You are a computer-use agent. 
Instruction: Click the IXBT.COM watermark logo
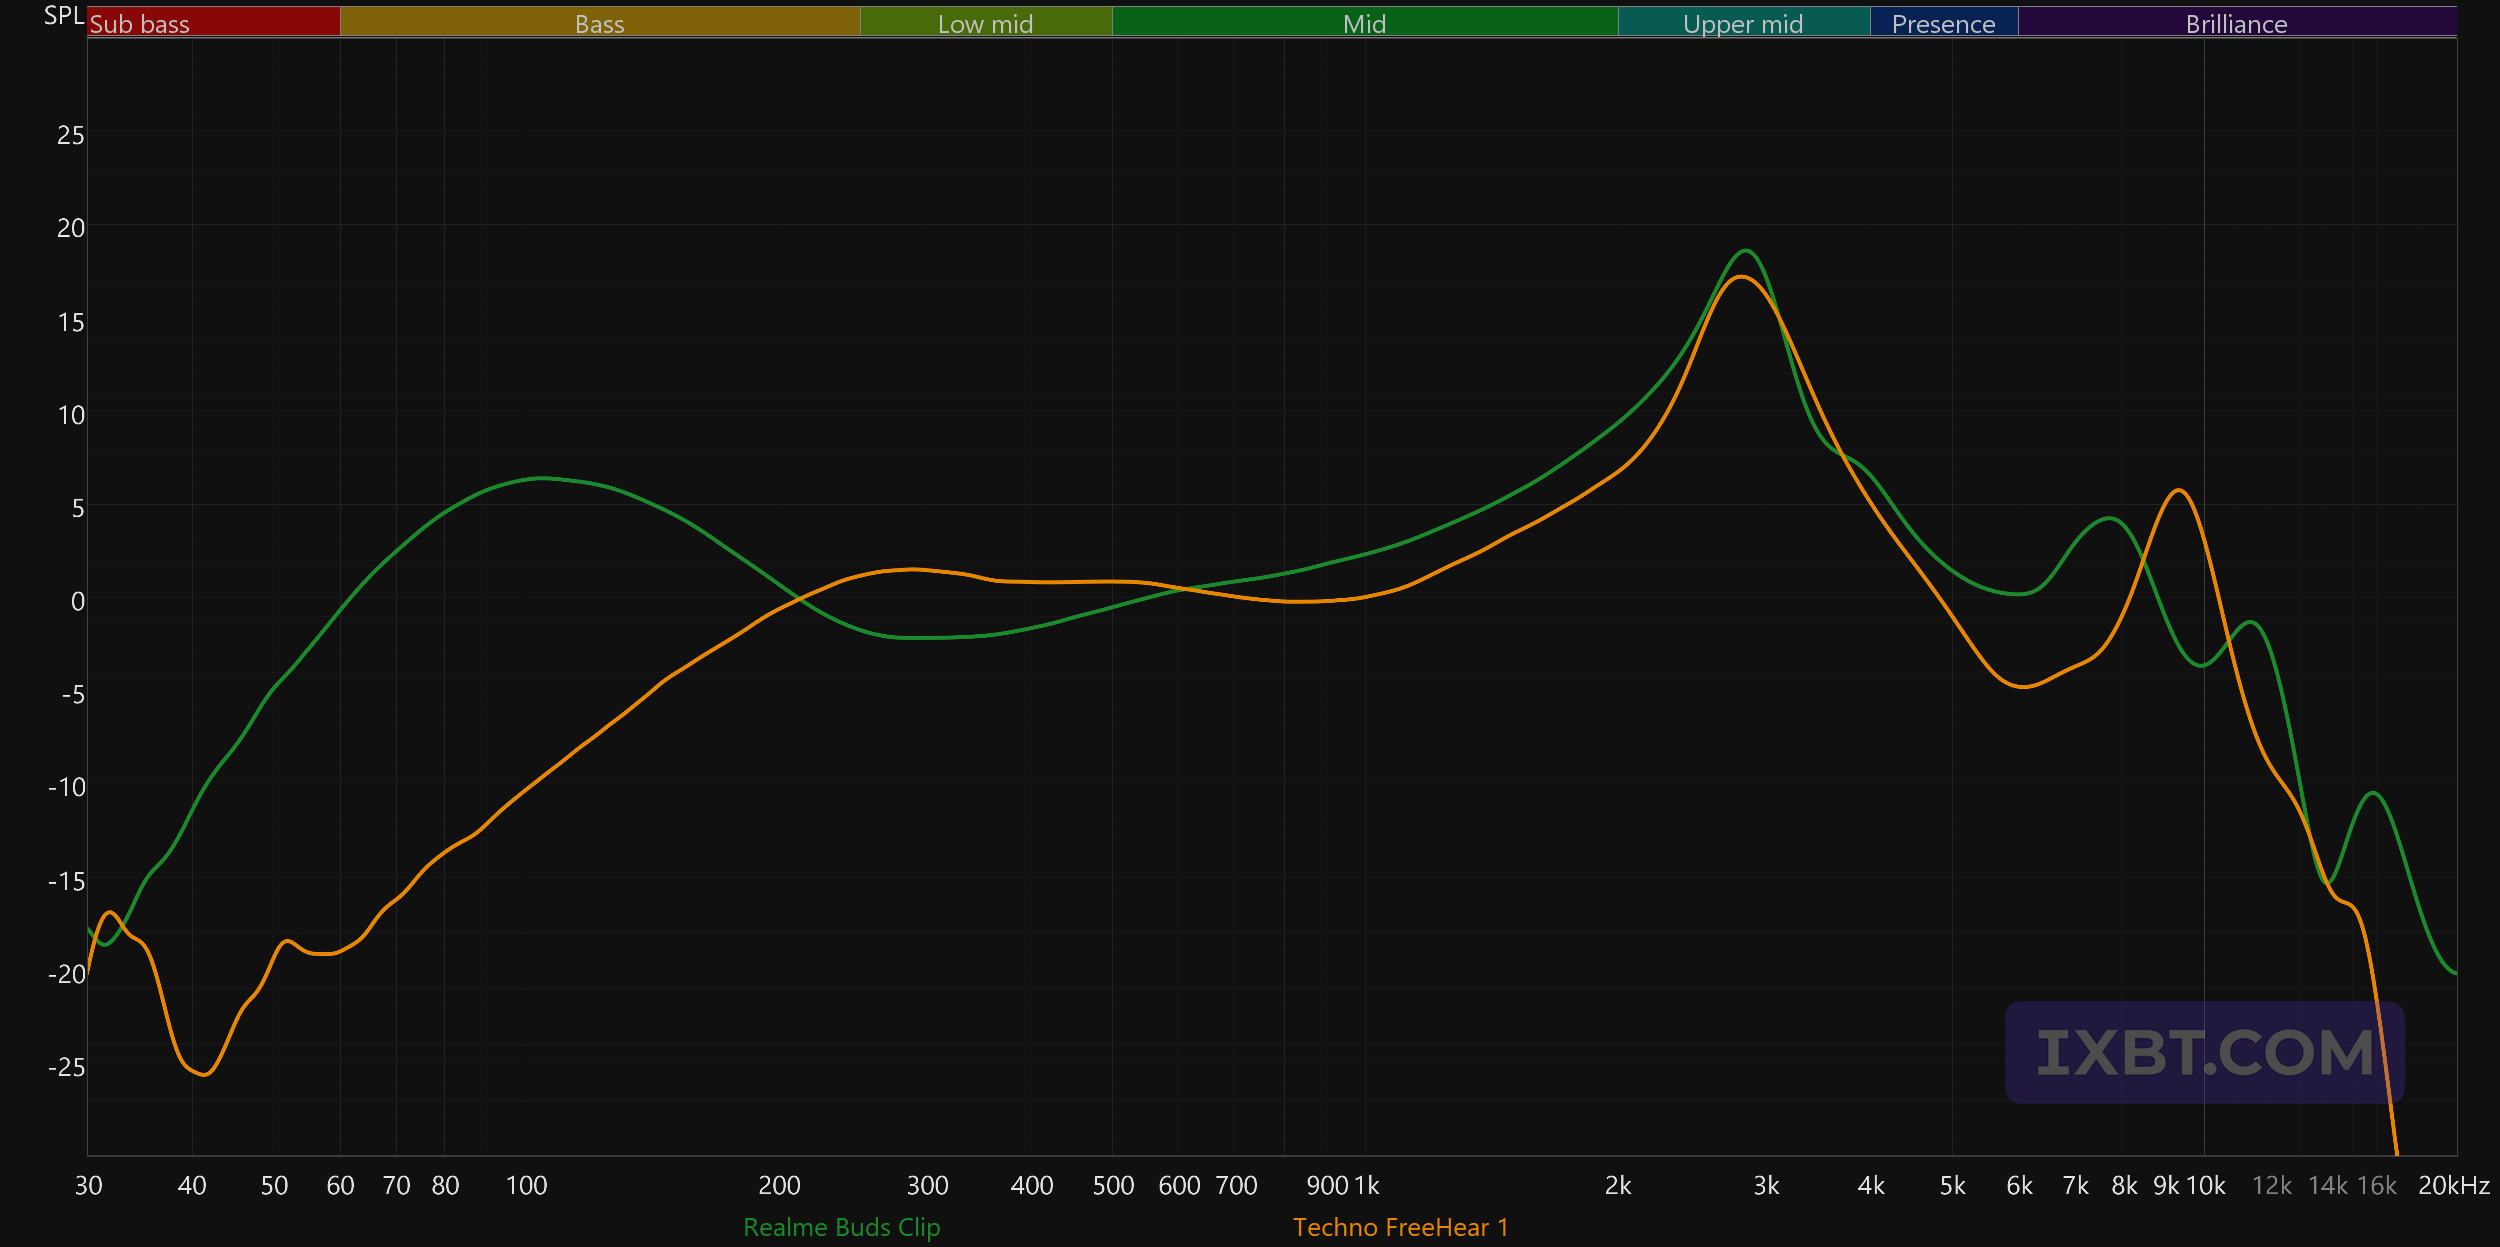(x=2204, y=1053)
